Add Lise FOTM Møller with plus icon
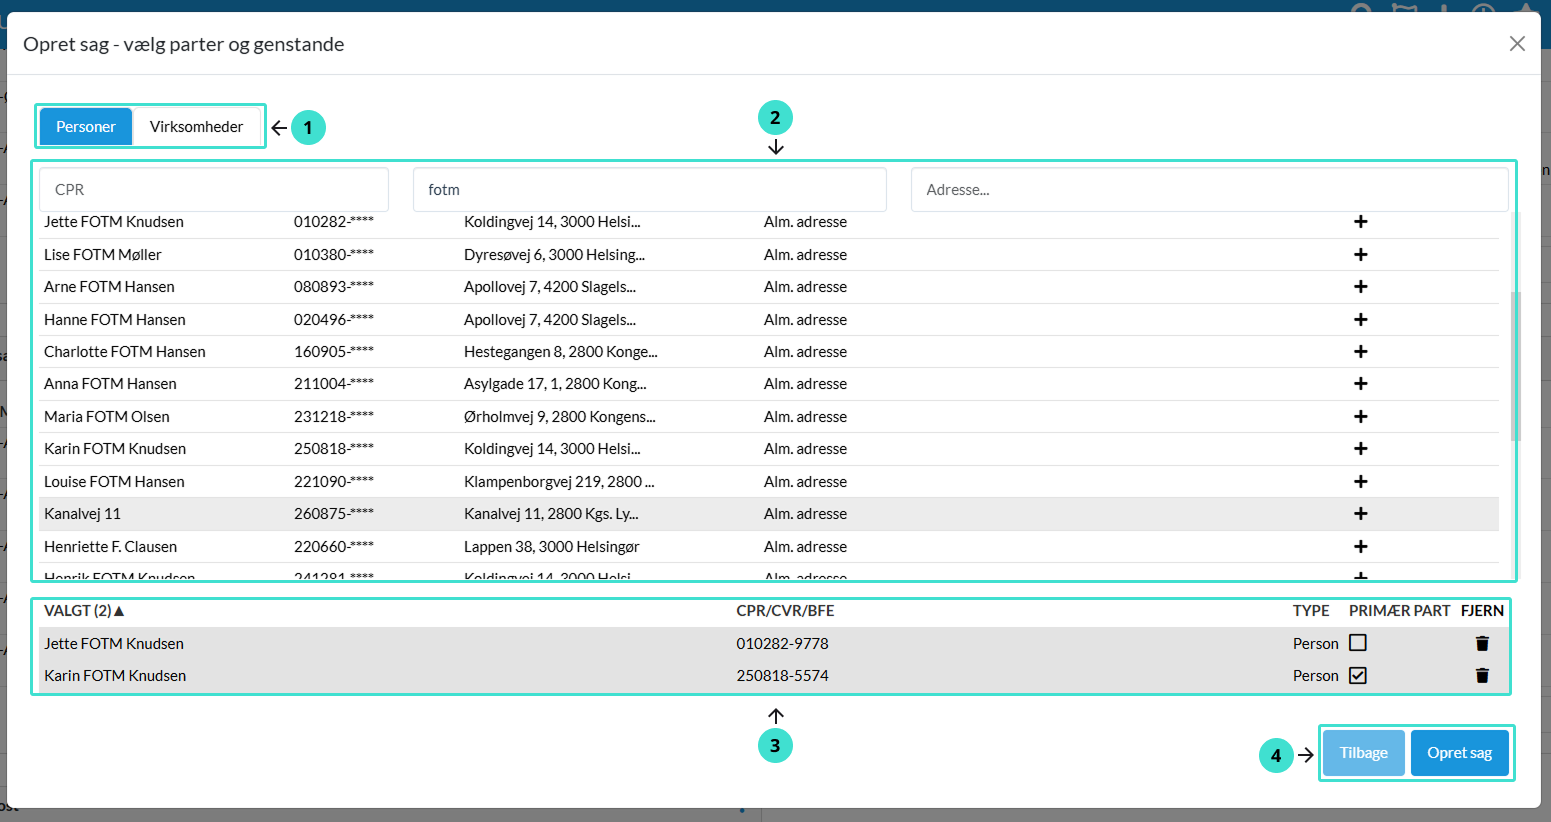Screen dimensions: 1551x822 (x=1360, y=255)
